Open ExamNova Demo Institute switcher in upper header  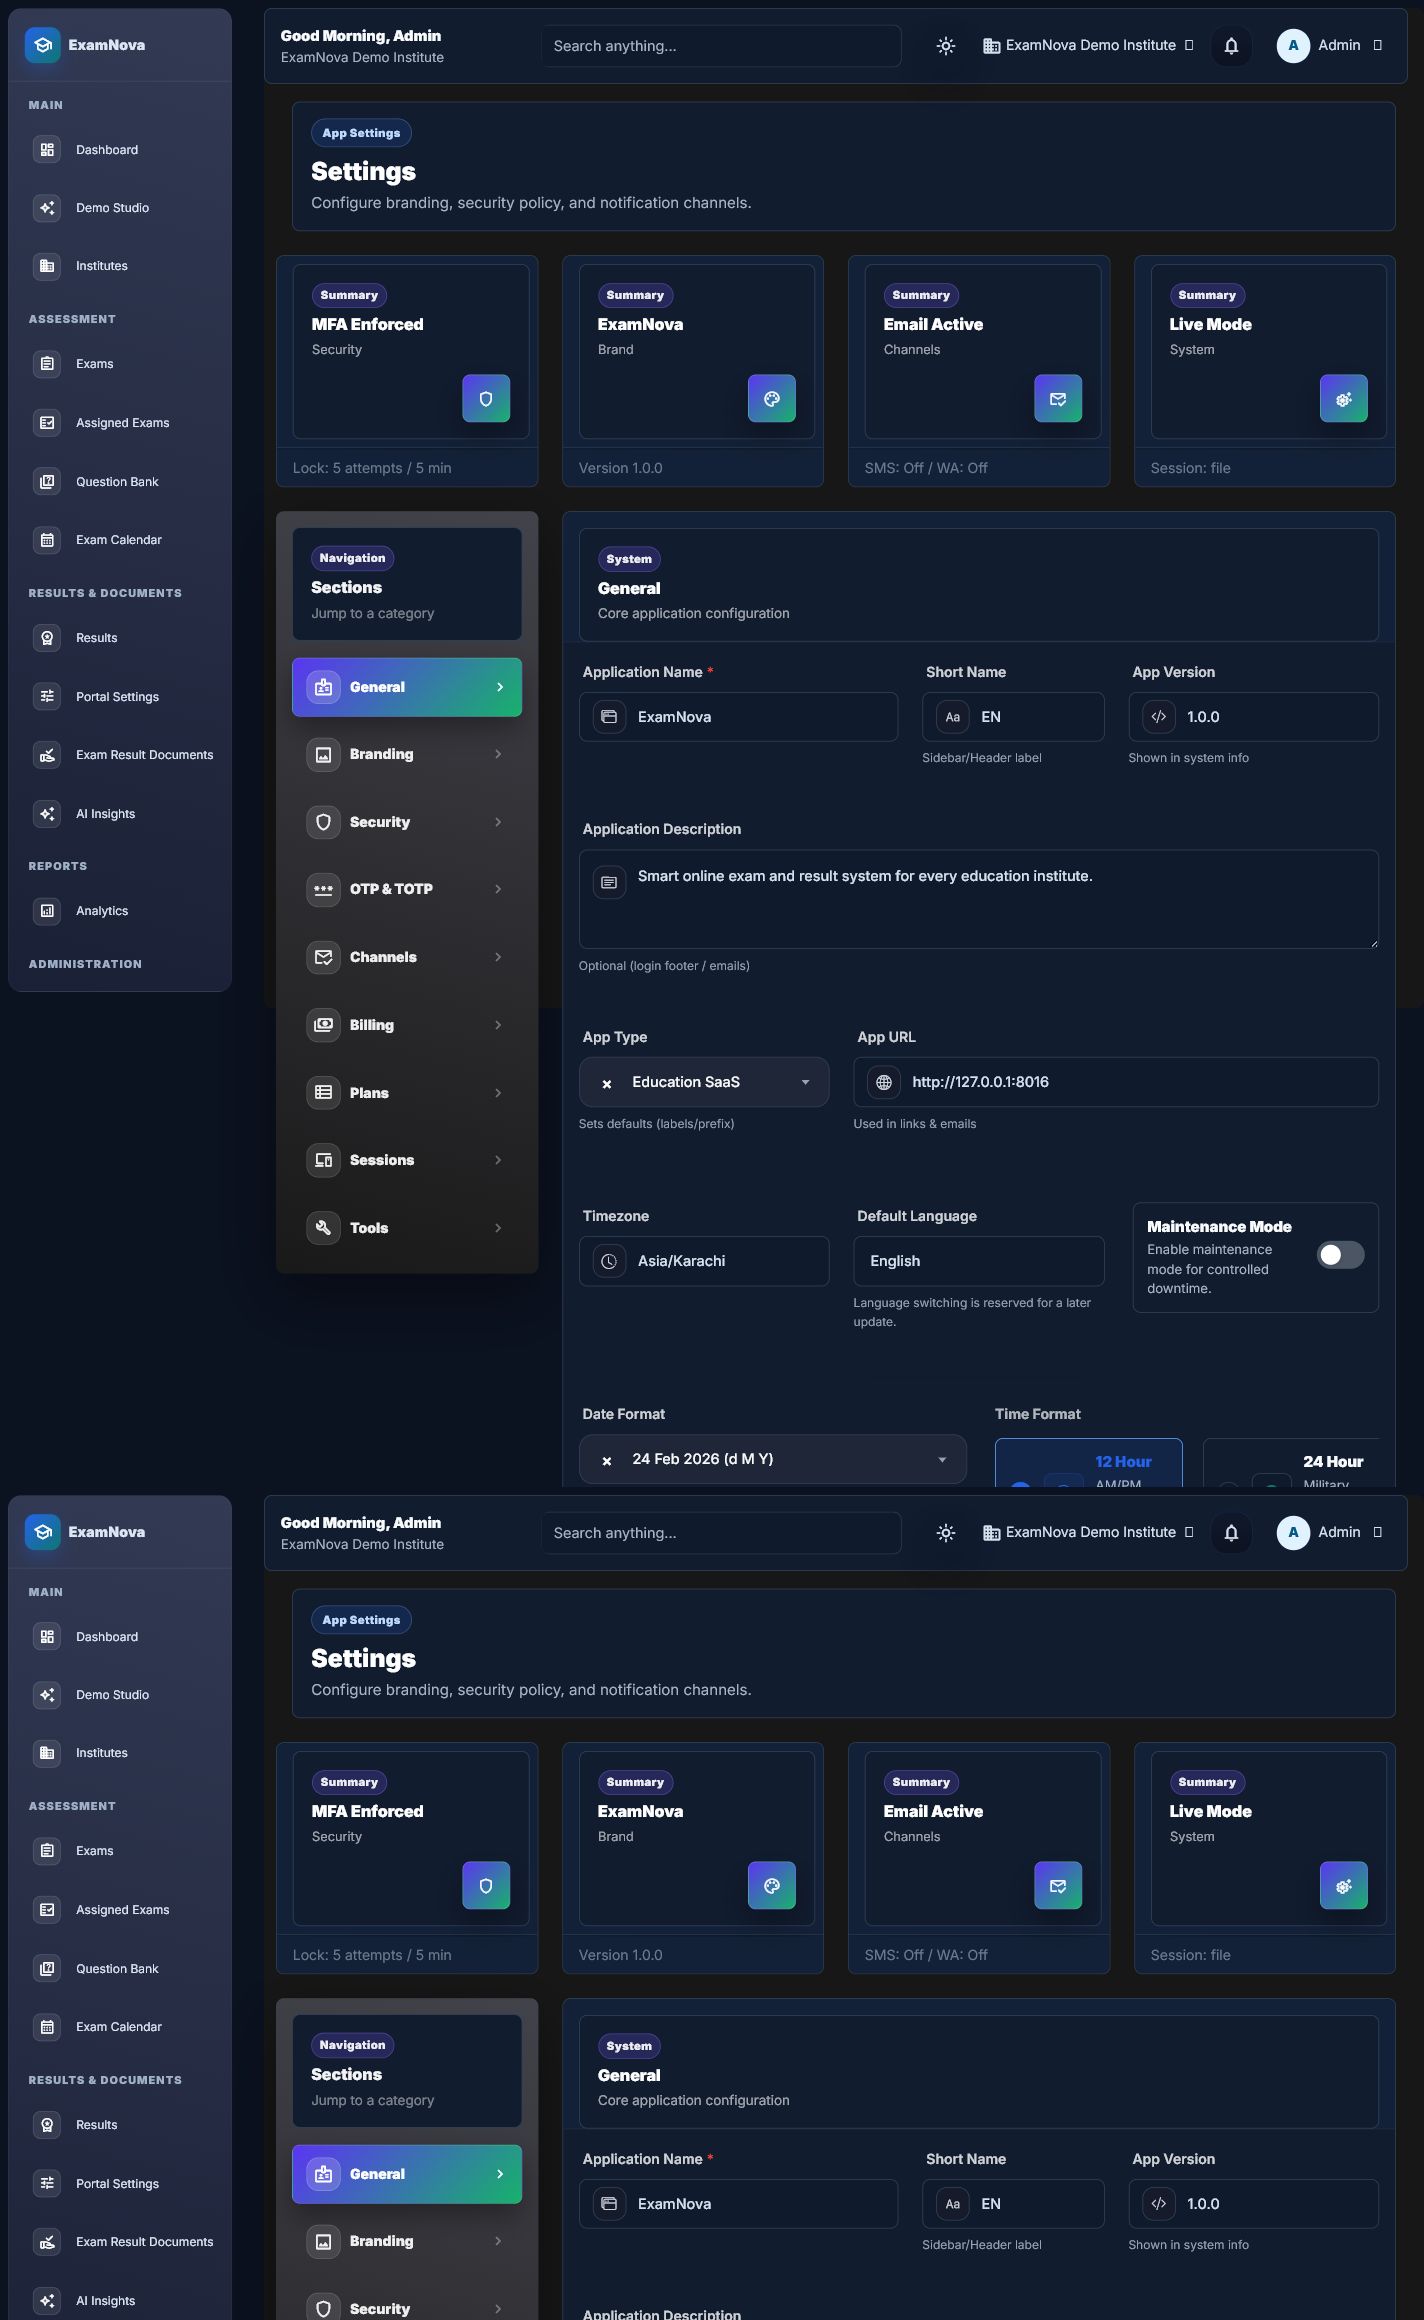[1088, 46]
